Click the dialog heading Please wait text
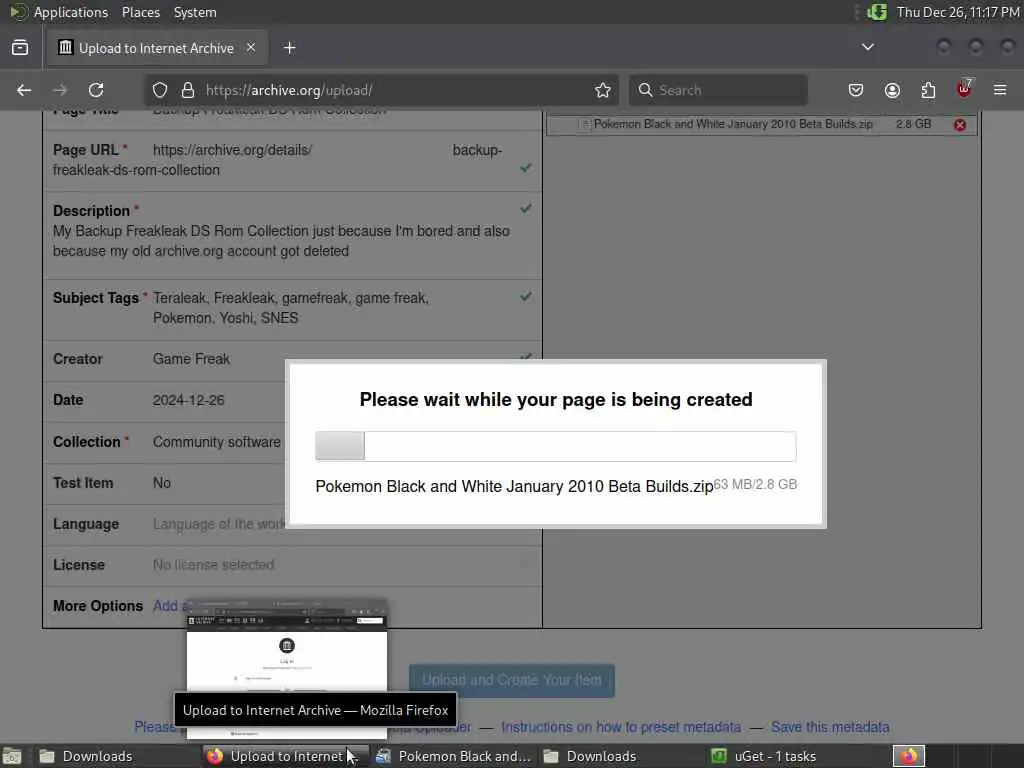The image size is (1024, 768). pos(556,400)
